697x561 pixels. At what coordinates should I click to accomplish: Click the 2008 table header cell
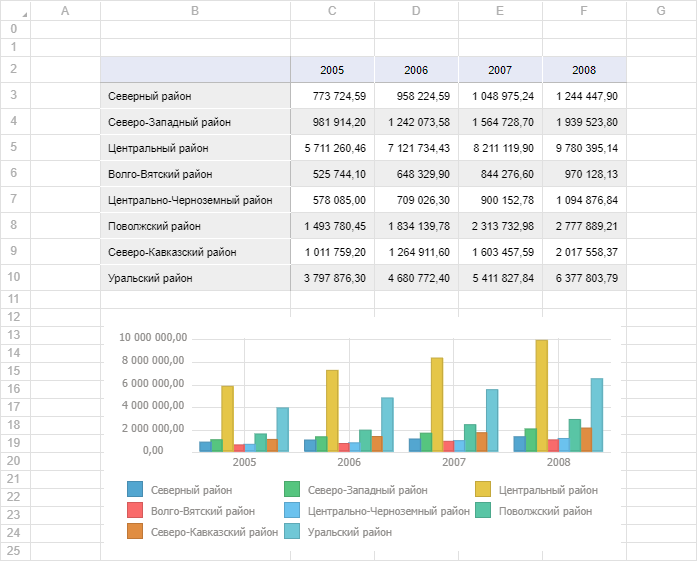pyautogui.click(x=584, y=70)
